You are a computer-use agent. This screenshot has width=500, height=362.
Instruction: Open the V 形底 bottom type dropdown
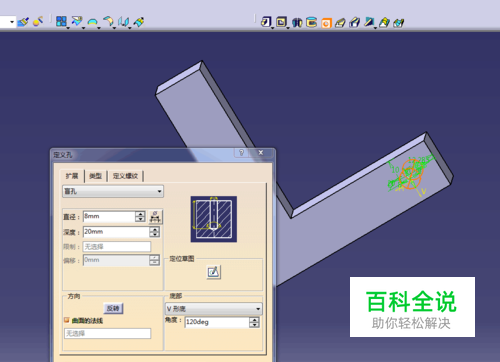(214, 309)
